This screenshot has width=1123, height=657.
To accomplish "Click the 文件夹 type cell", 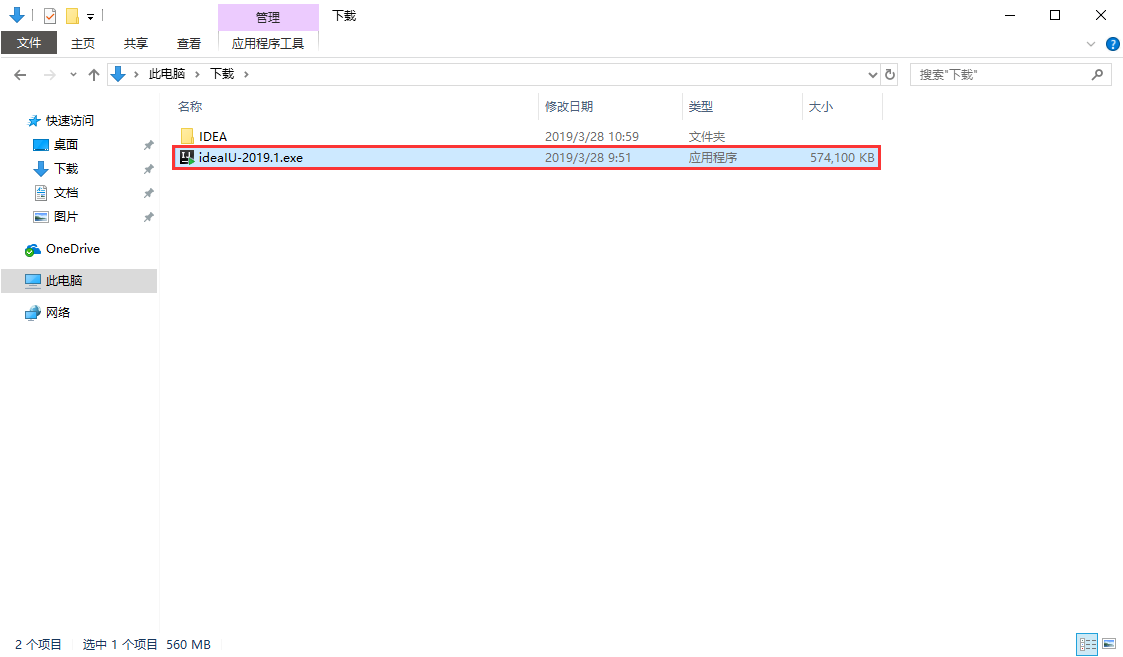I will click(x=707, y=136).
